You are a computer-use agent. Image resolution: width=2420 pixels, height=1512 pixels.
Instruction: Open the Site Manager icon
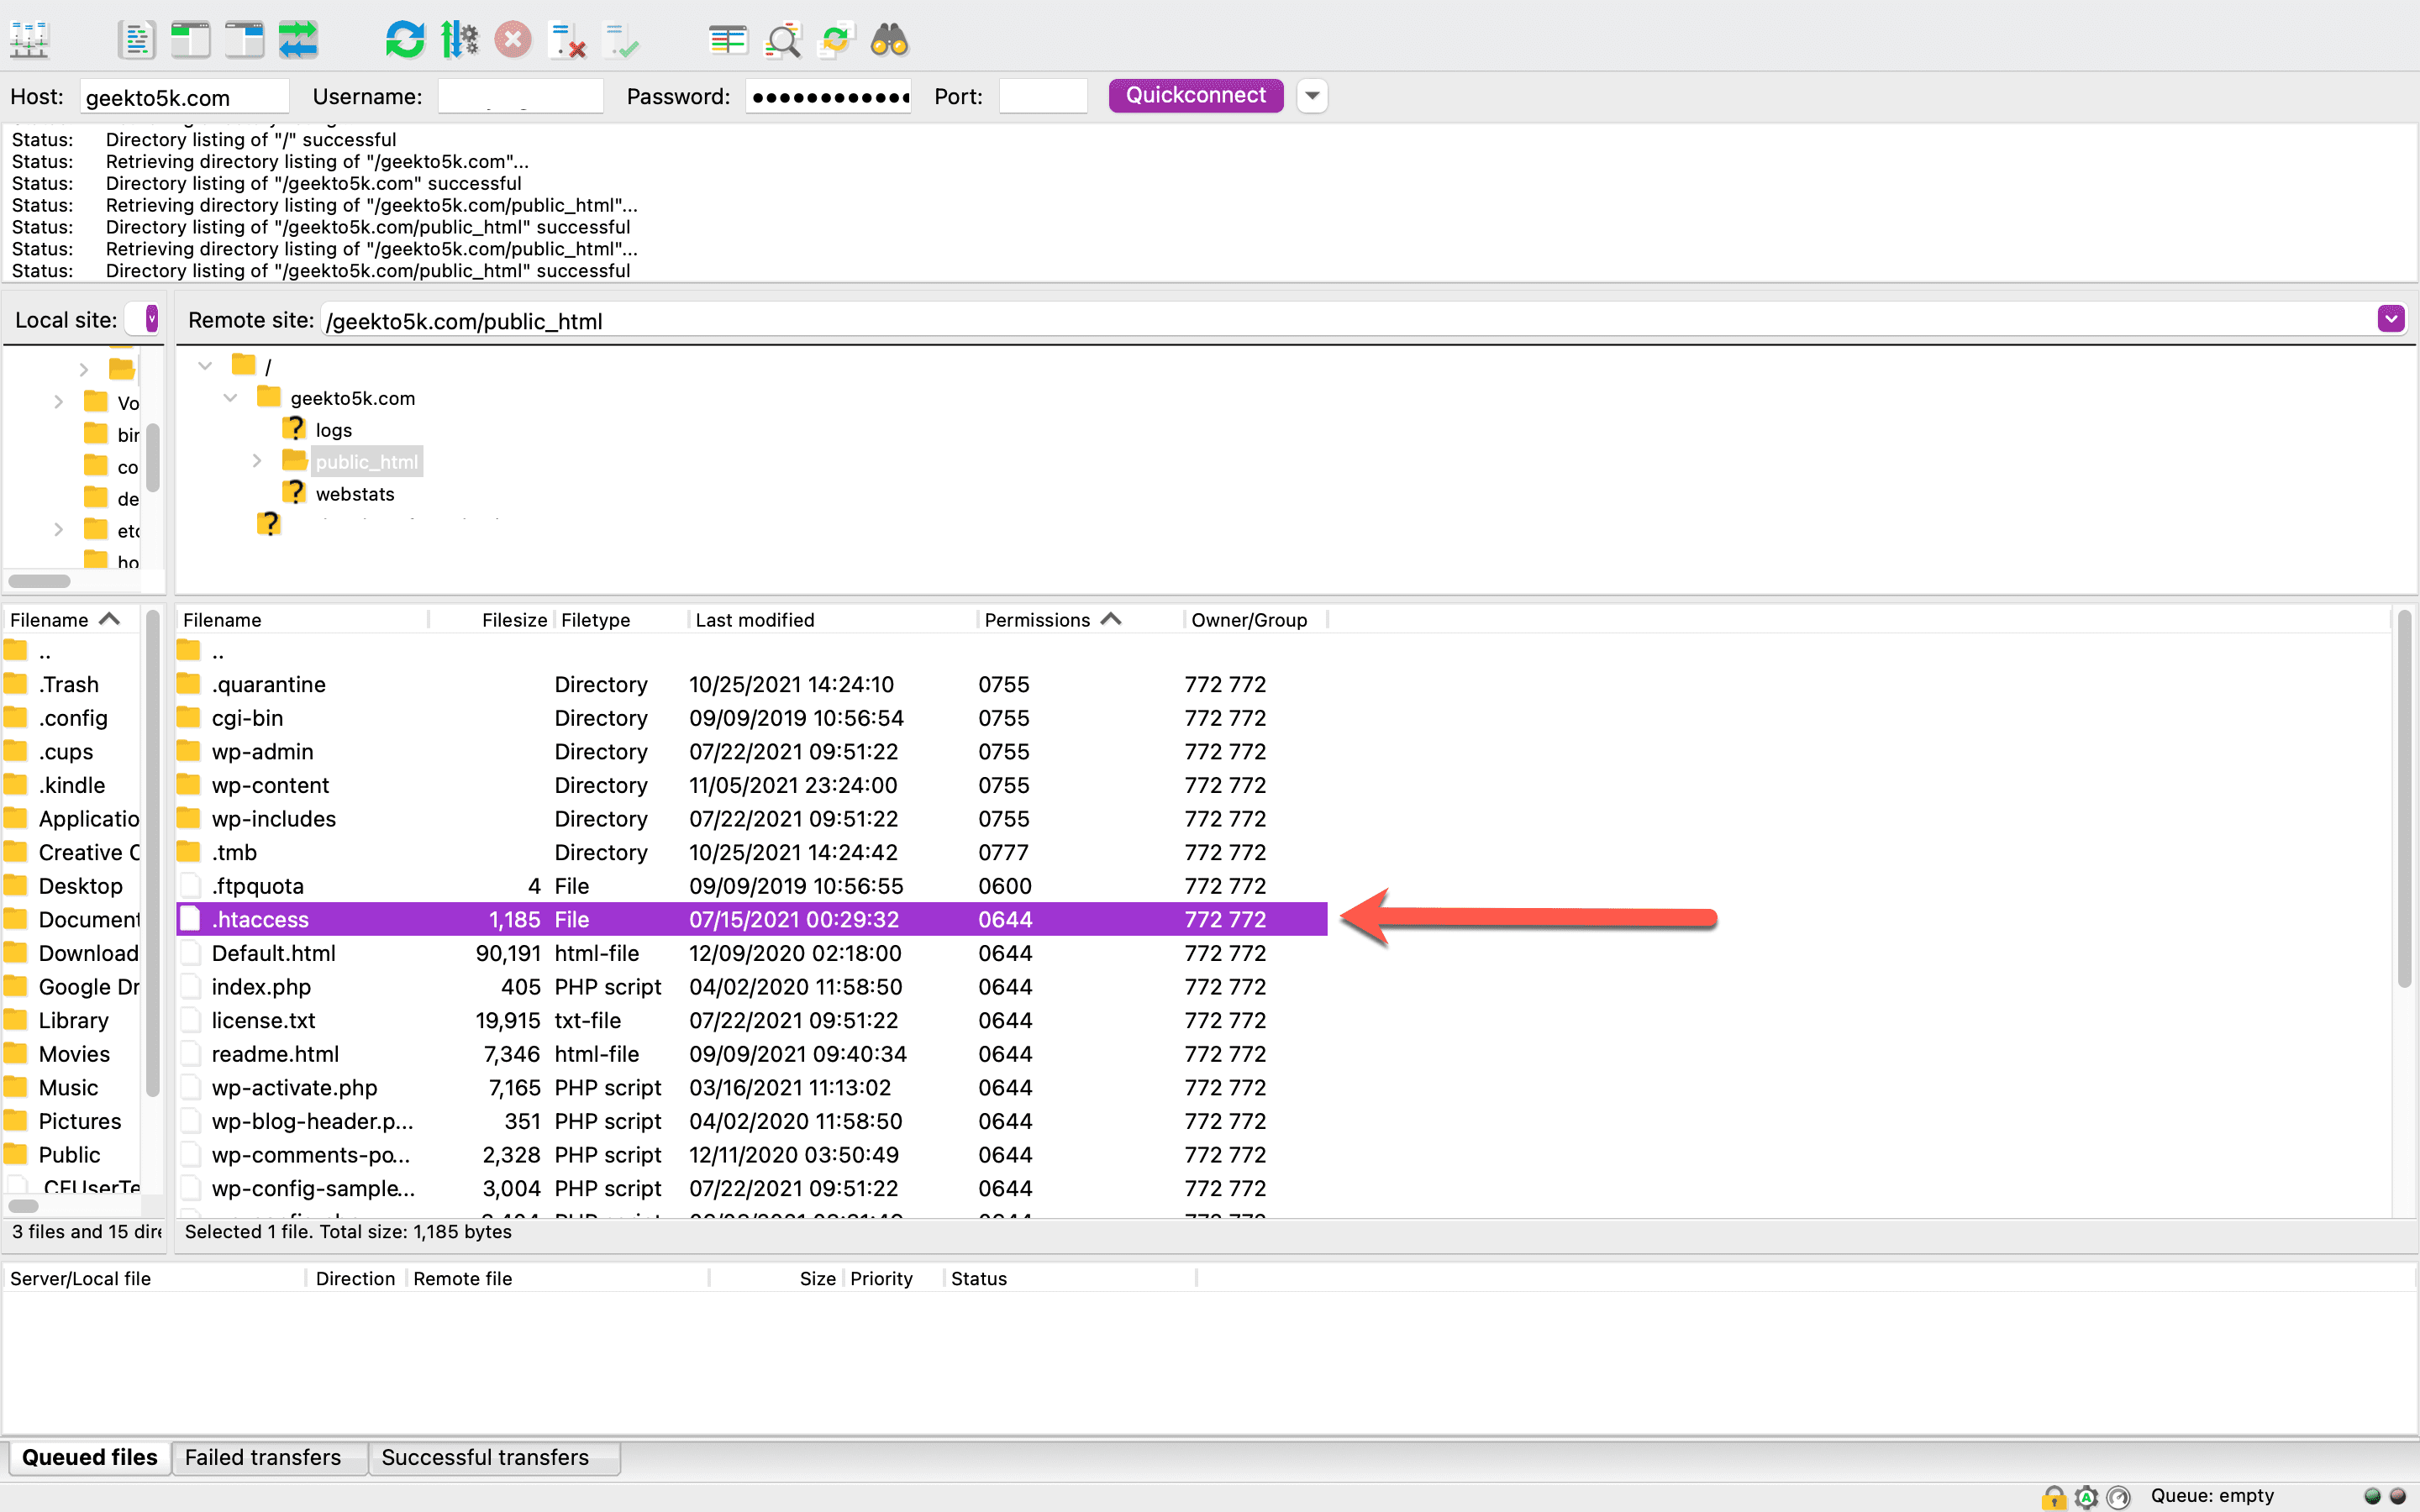pyautogui.click(x=29, y=41)
